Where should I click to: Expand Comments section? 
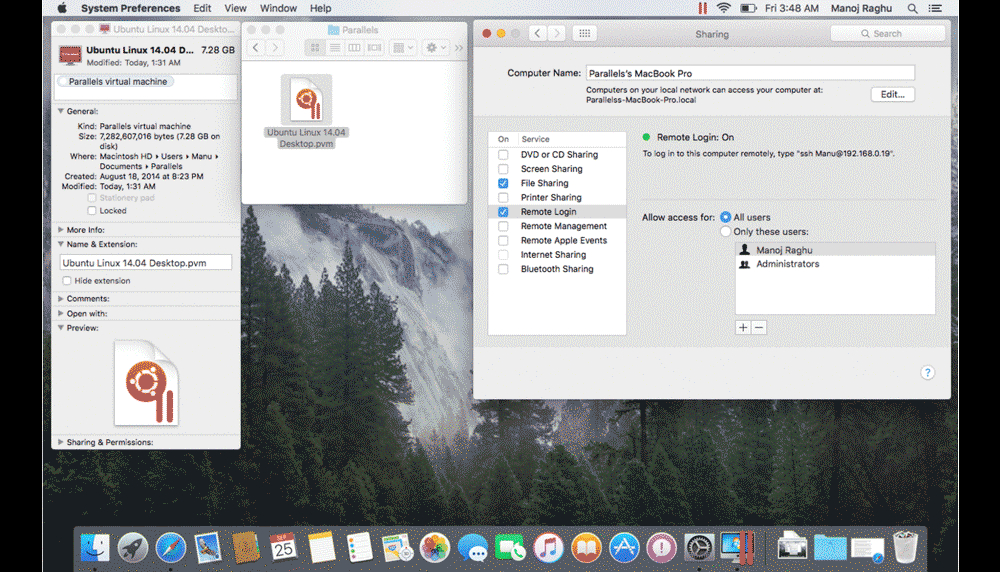click(61, 298)
